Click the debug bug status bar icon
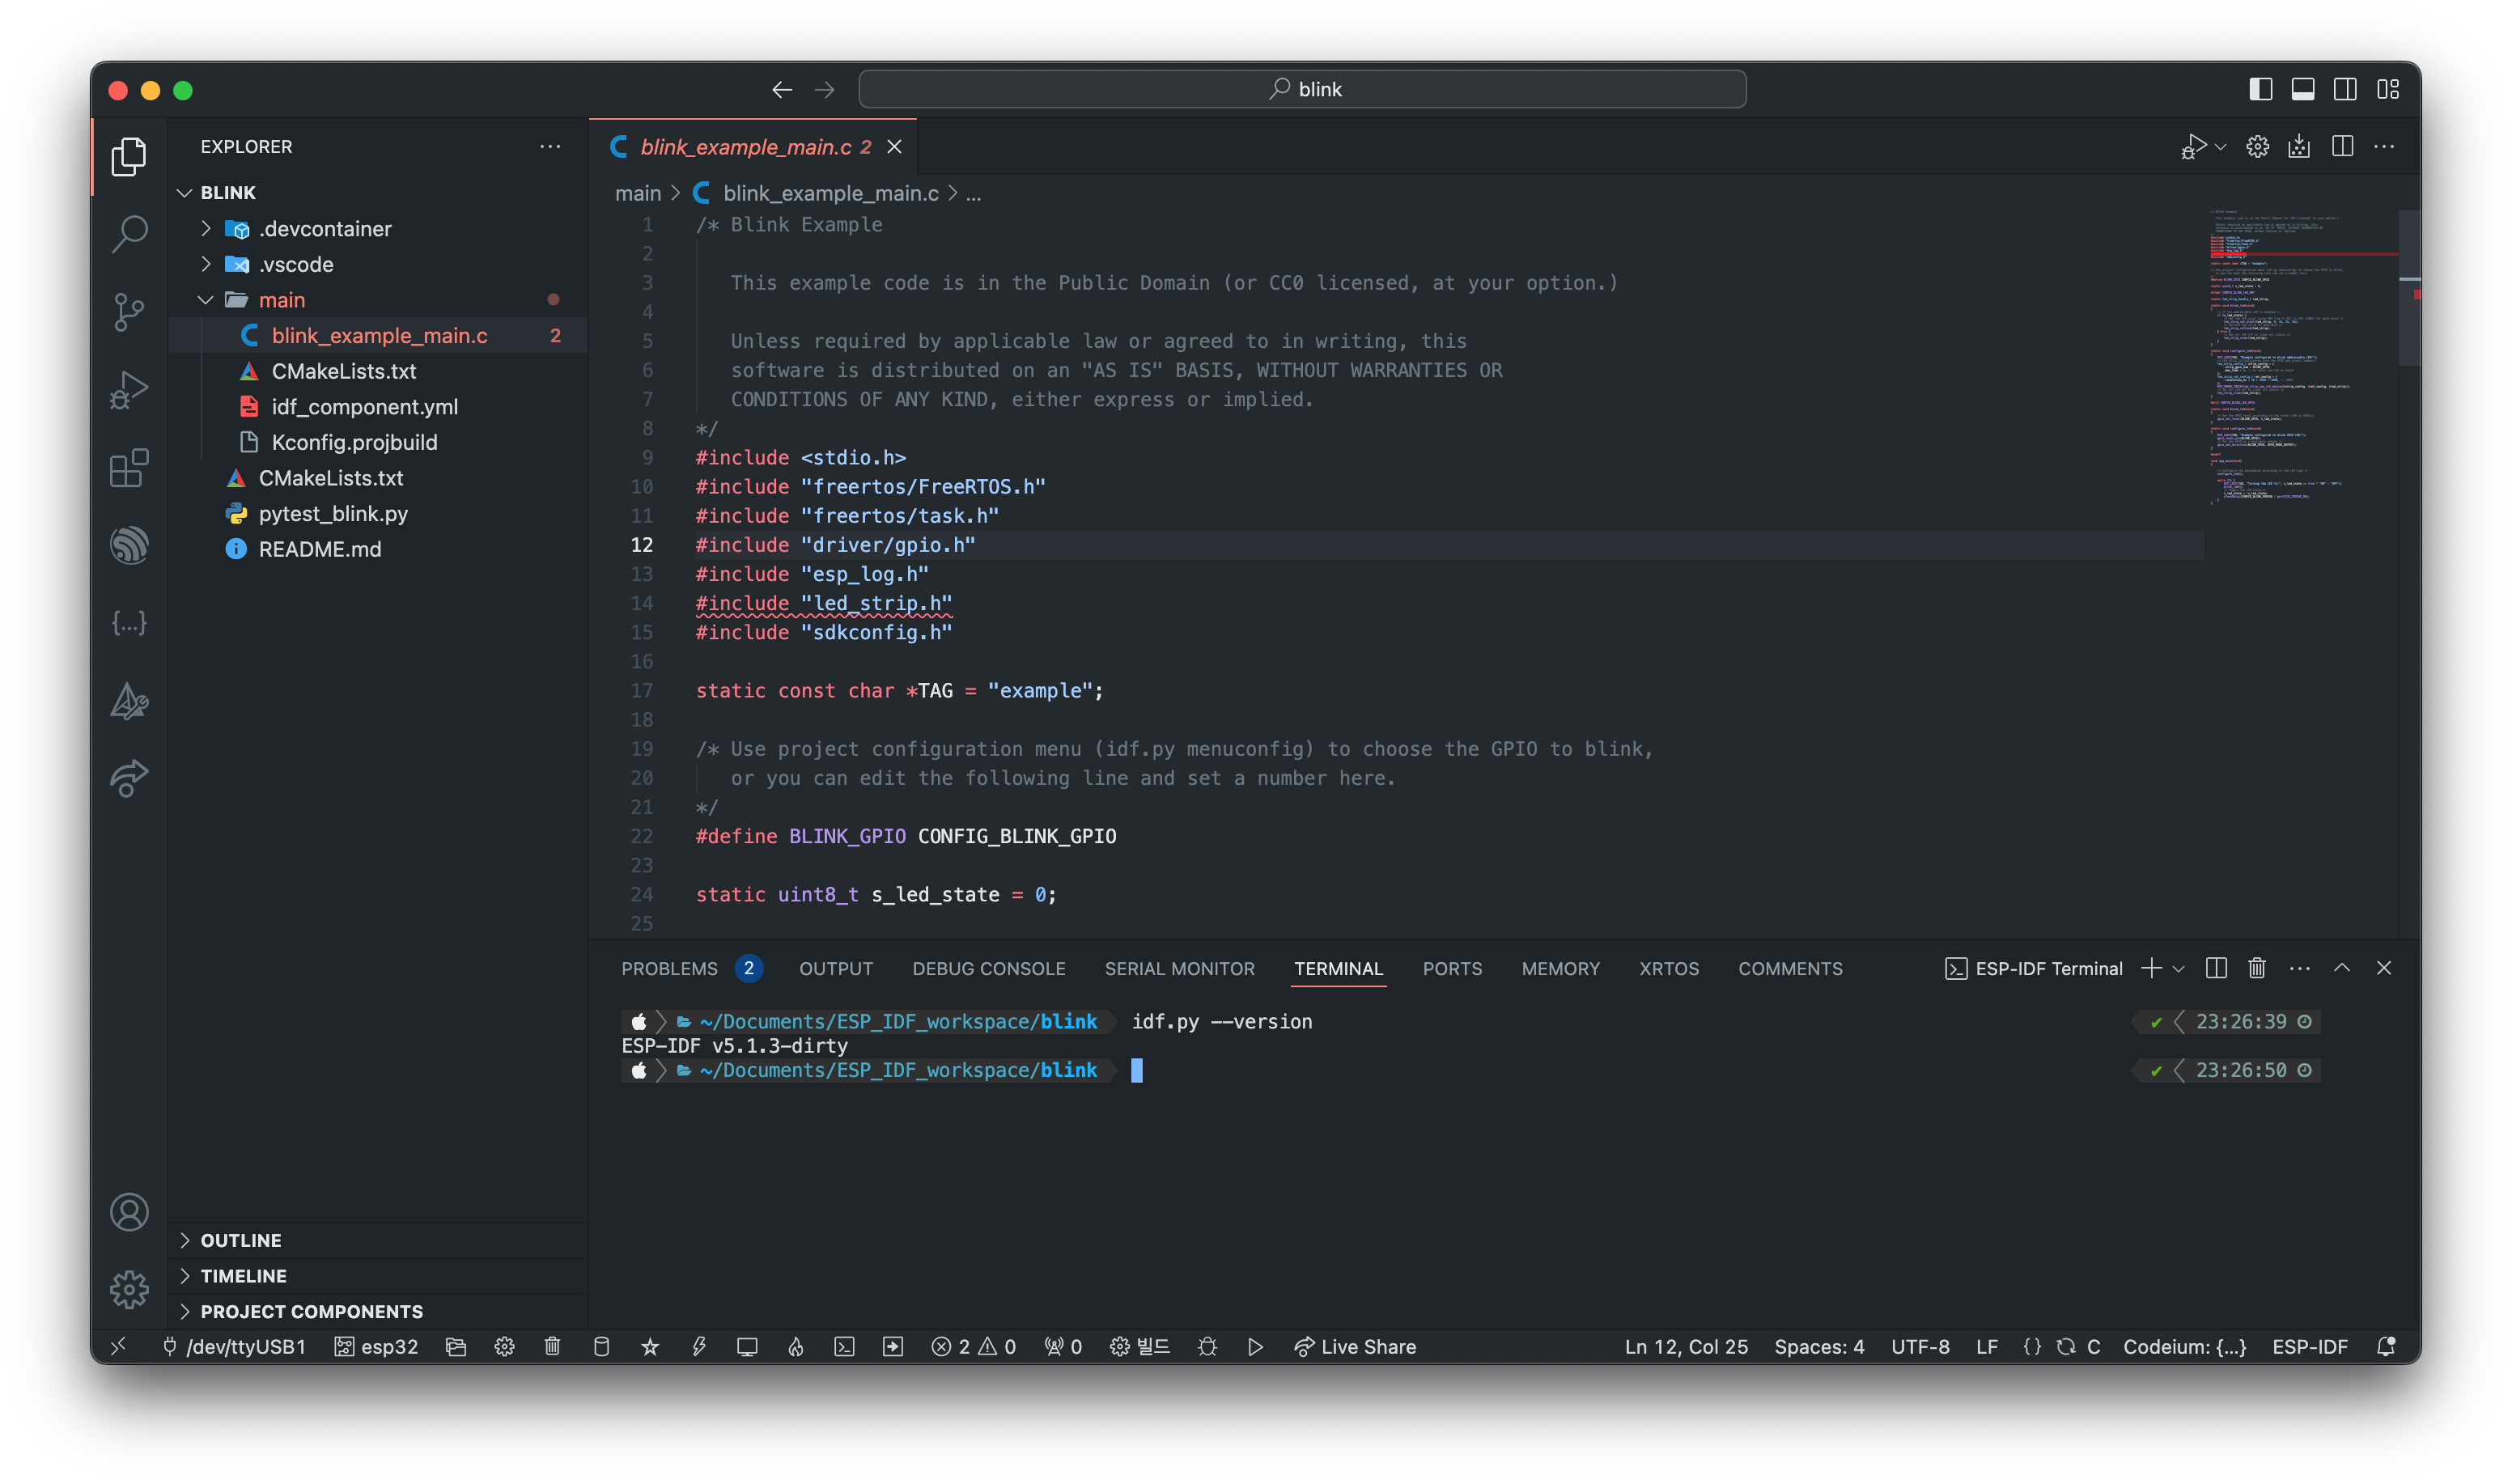This screenshot has width=2512, height=1484. [x=1207, y=1347]
